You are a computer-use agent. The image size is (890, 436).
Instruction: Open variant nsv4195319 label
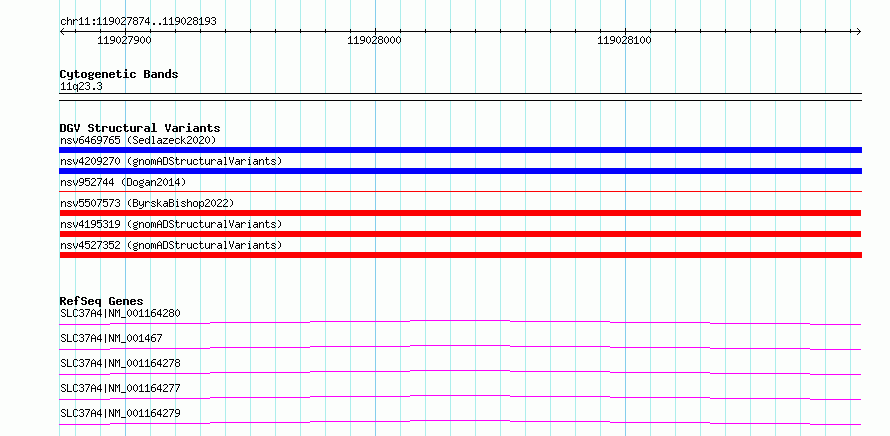point(171,224)
